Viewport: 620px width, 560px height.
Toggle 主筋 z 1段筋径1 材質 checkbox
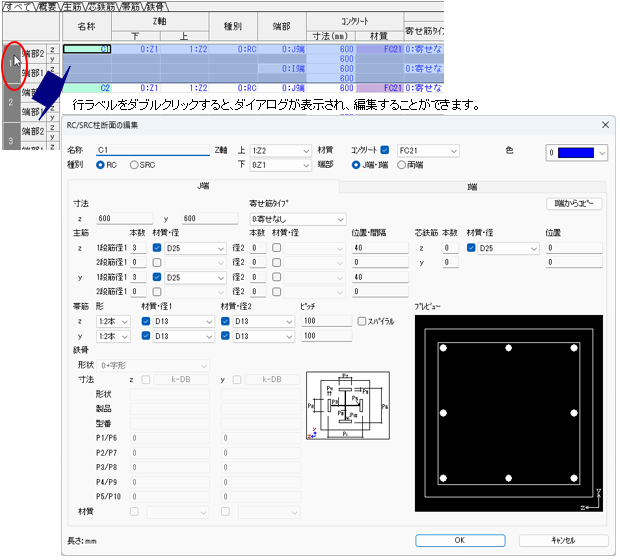(x=157, y=248)
